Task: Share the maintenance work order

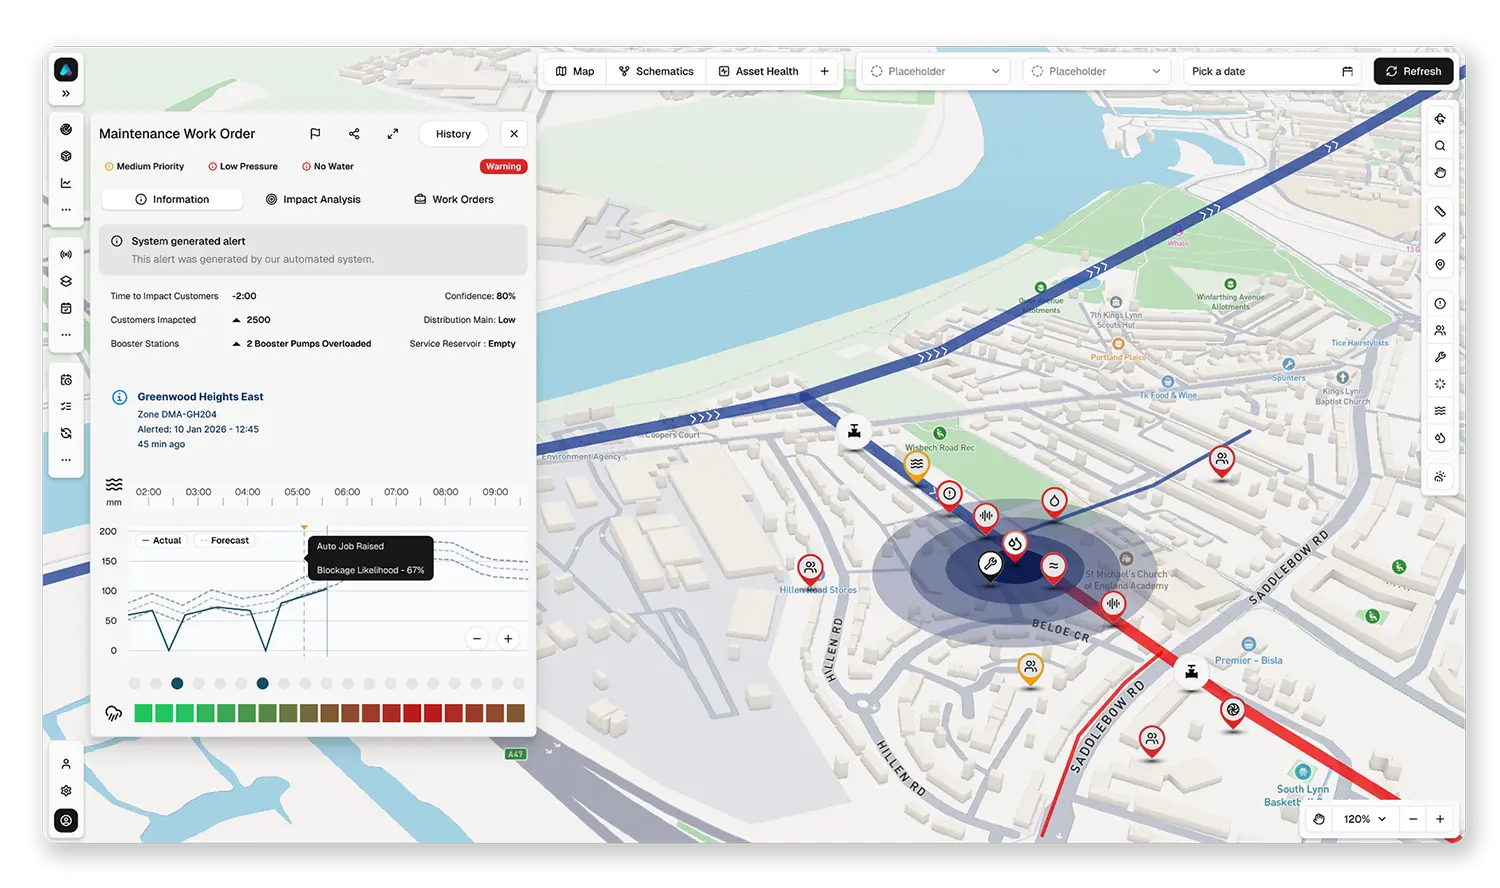Action: (x=354, y=134)
